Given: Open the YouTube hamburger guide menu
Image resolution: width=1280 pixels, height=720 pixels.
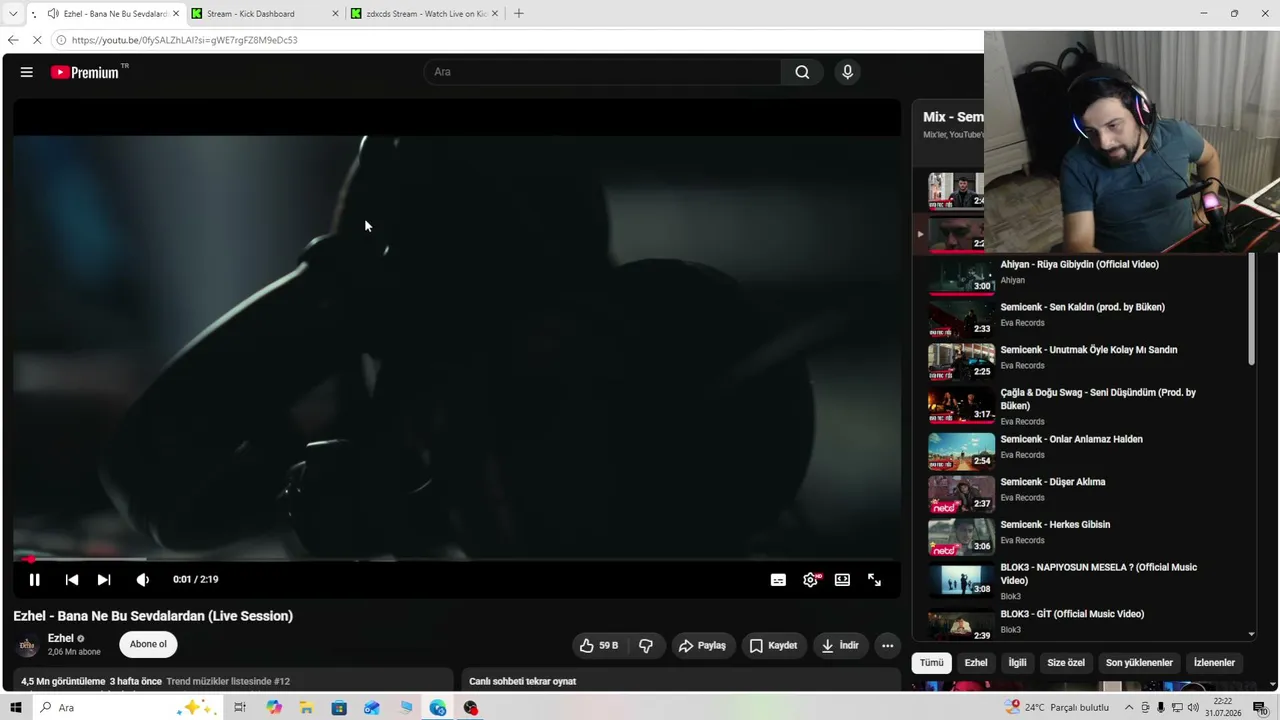Looking at the screenshot, I should (27, 72).
